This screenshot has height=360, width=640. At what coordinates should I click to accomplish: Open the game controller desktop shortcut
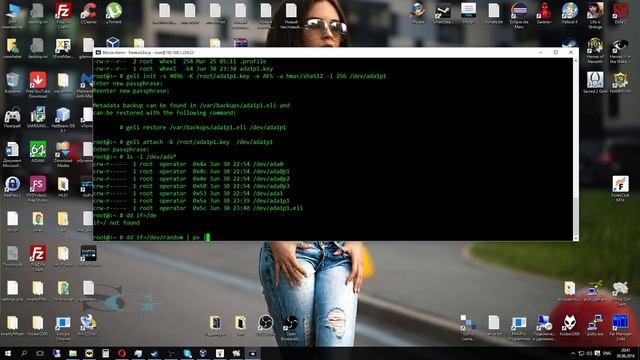click(12, 118)
